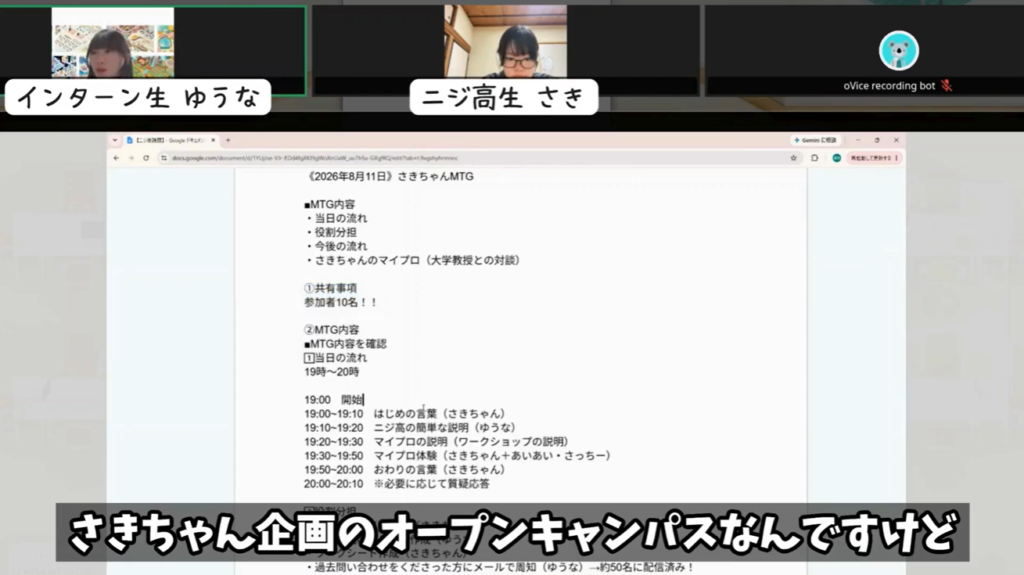This screenshot has width=1024, height=575.
Task: Click the 19:30~19:50 マイプロ体験 line
Action: (x=458, y=455)
